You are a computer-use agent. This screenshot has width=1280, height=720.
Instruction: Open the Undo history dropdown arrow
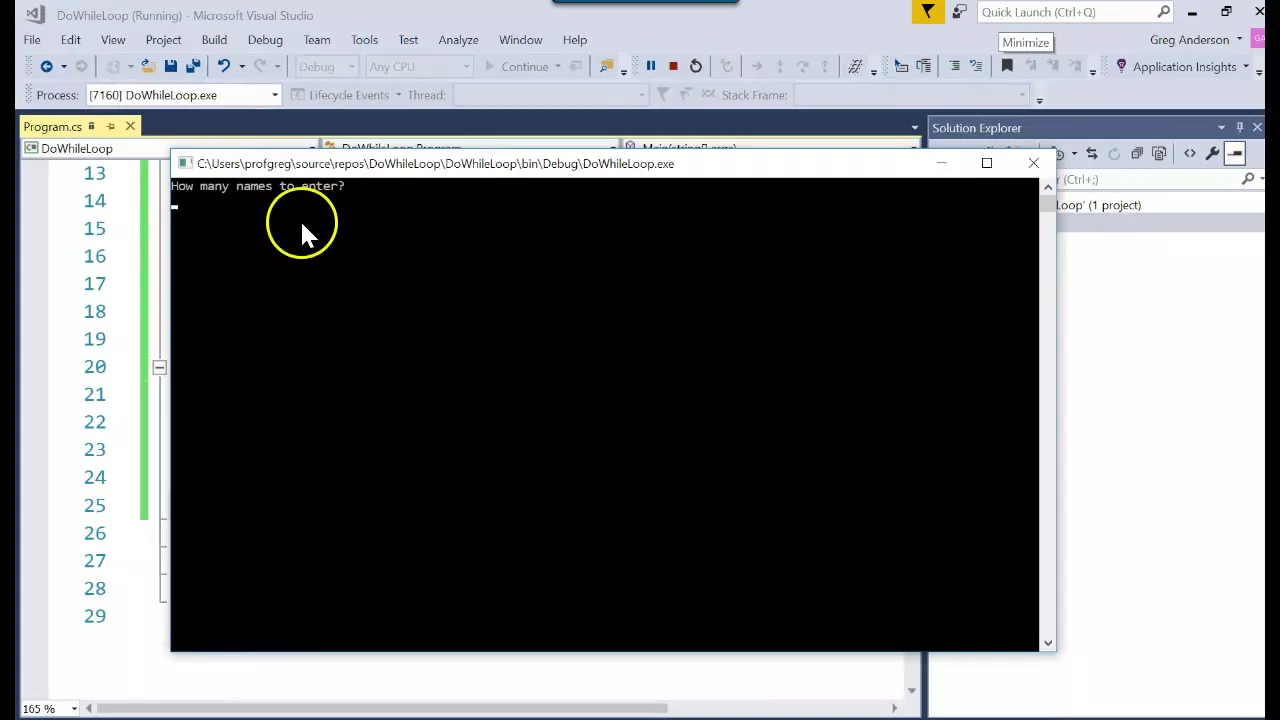(x=241, y=67)
